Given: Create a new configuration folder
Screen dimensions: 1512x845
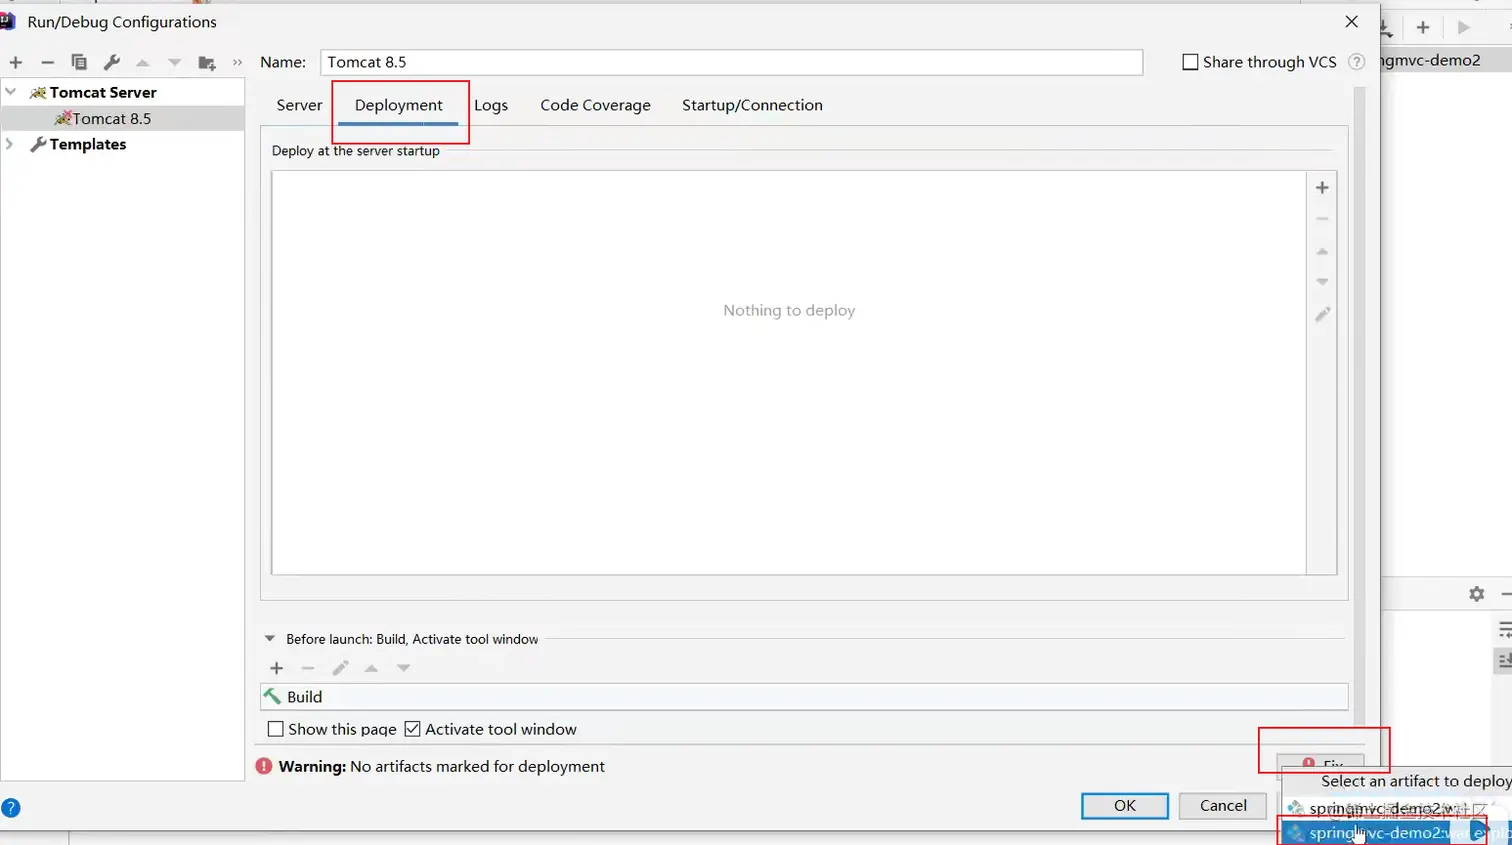Looking at the screenshot, I should (x=207, y=62).
